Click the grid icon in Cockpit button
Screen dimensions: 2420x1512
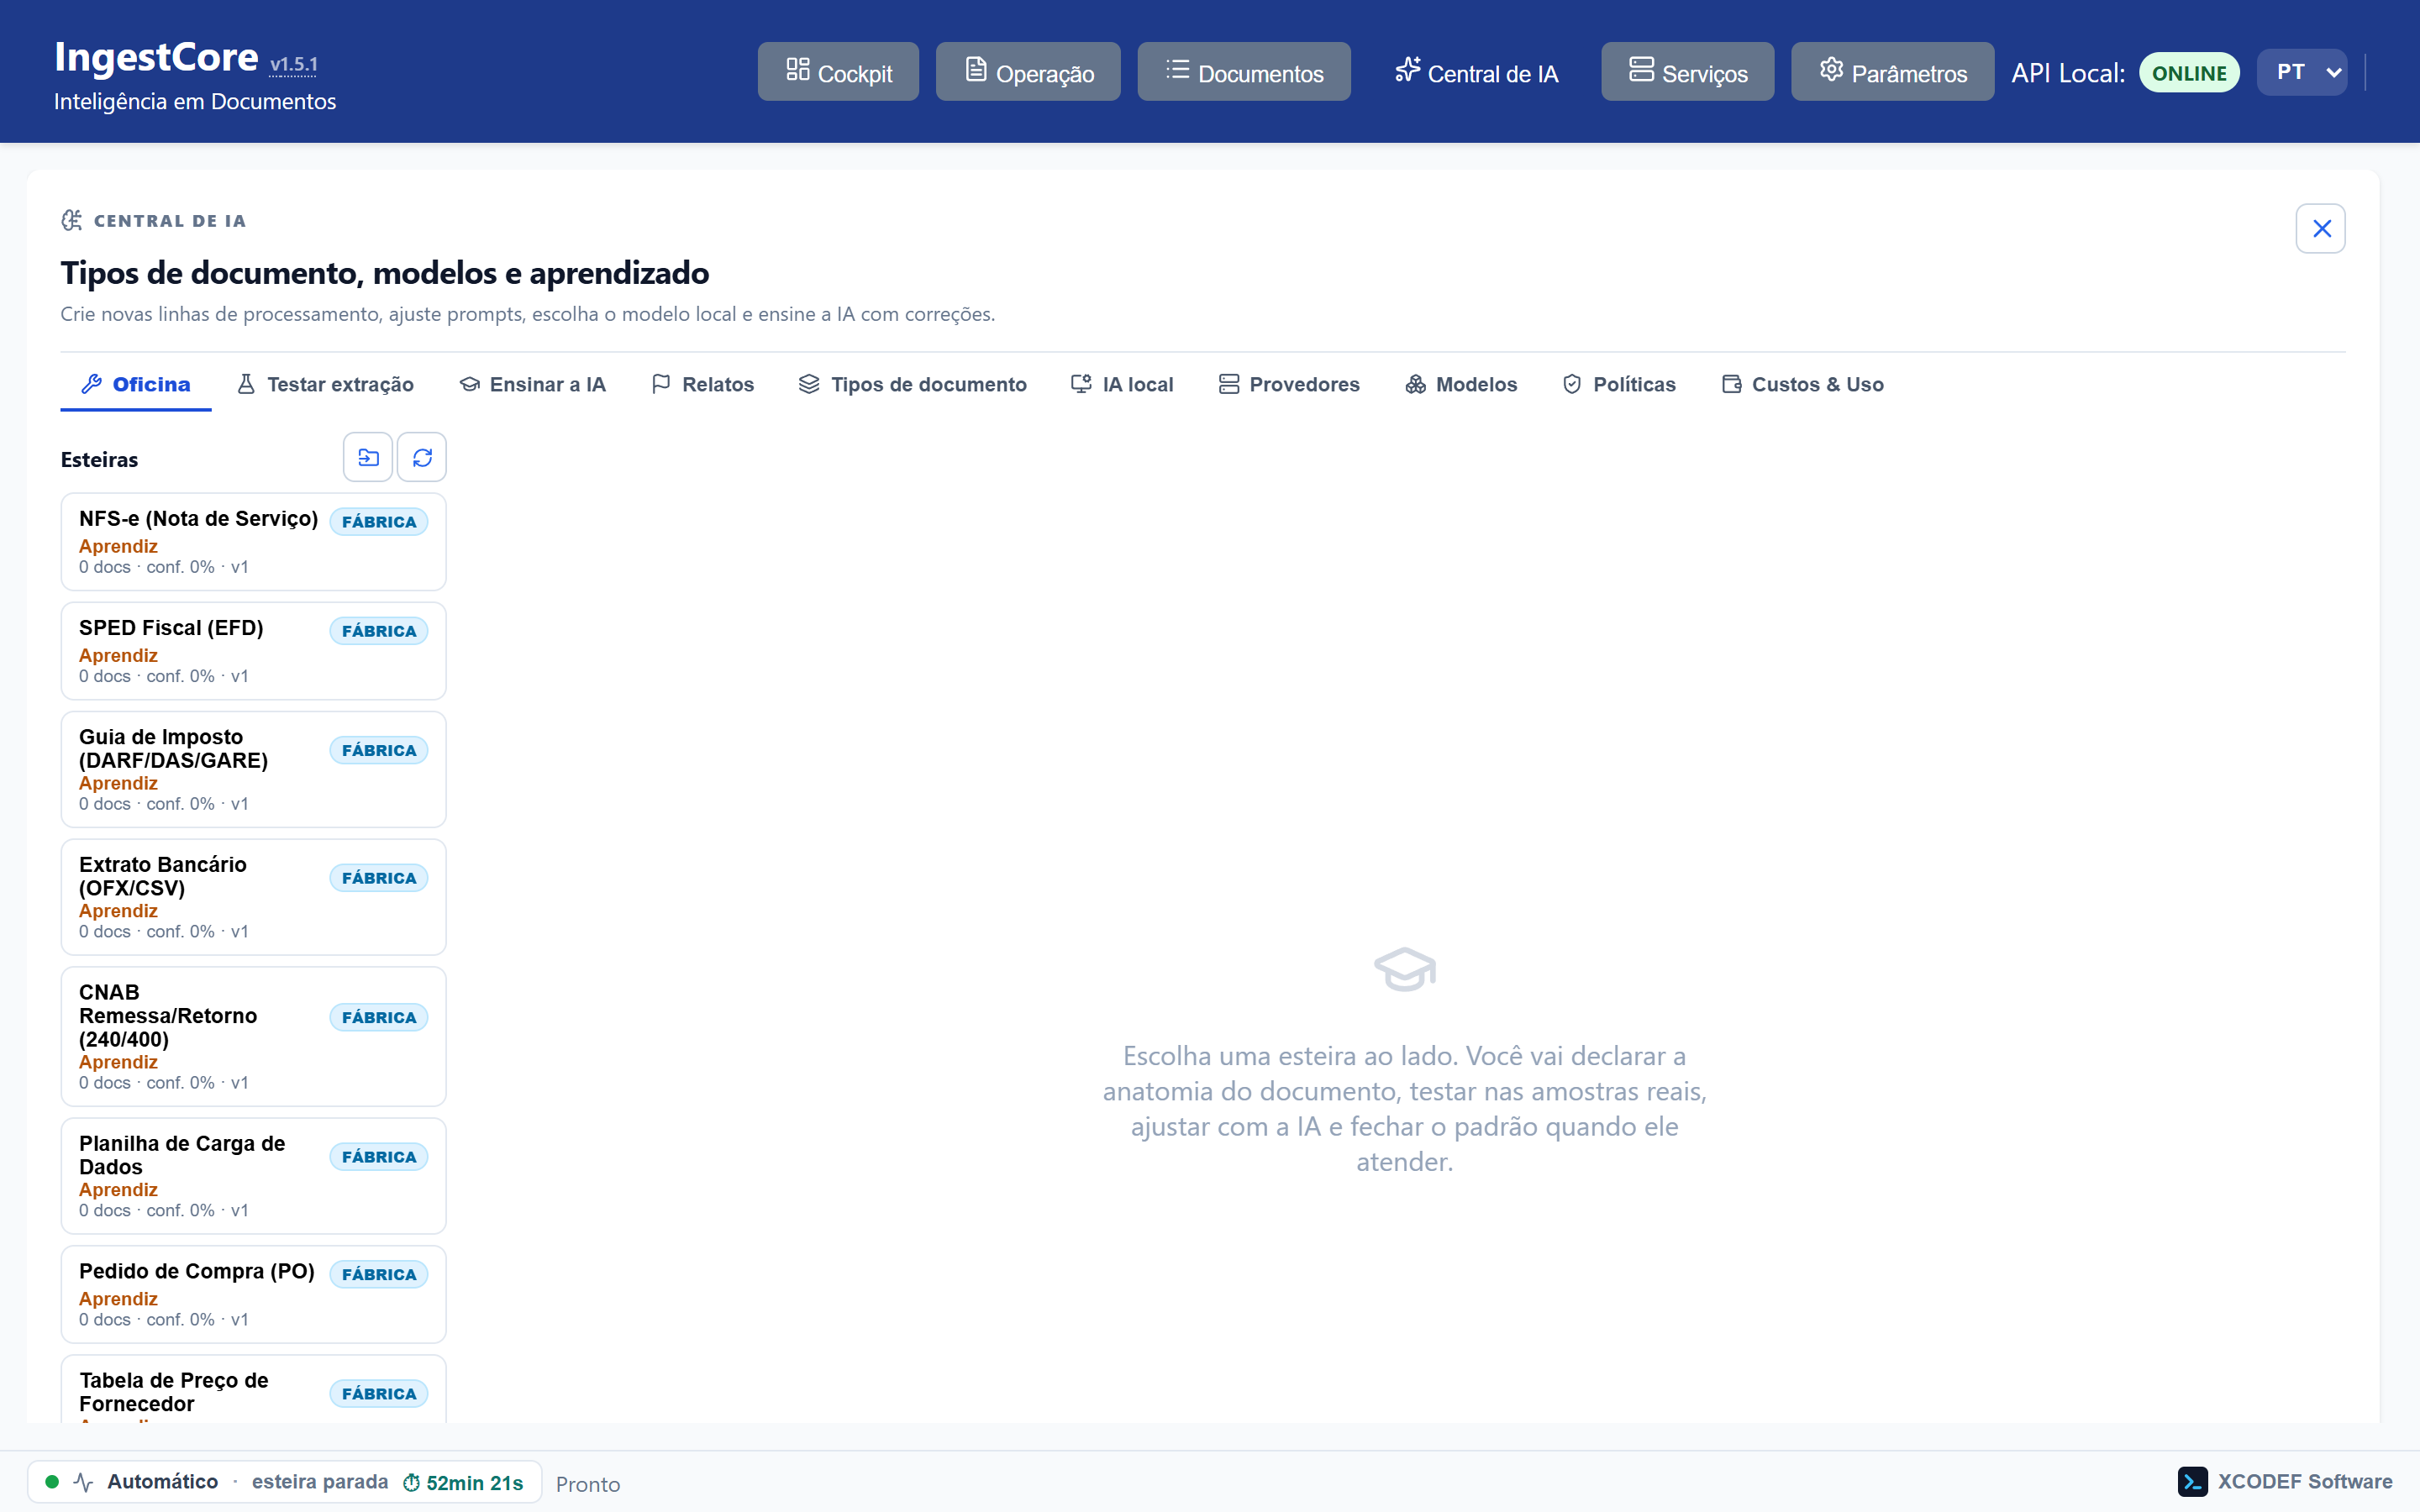pos(798,69)
